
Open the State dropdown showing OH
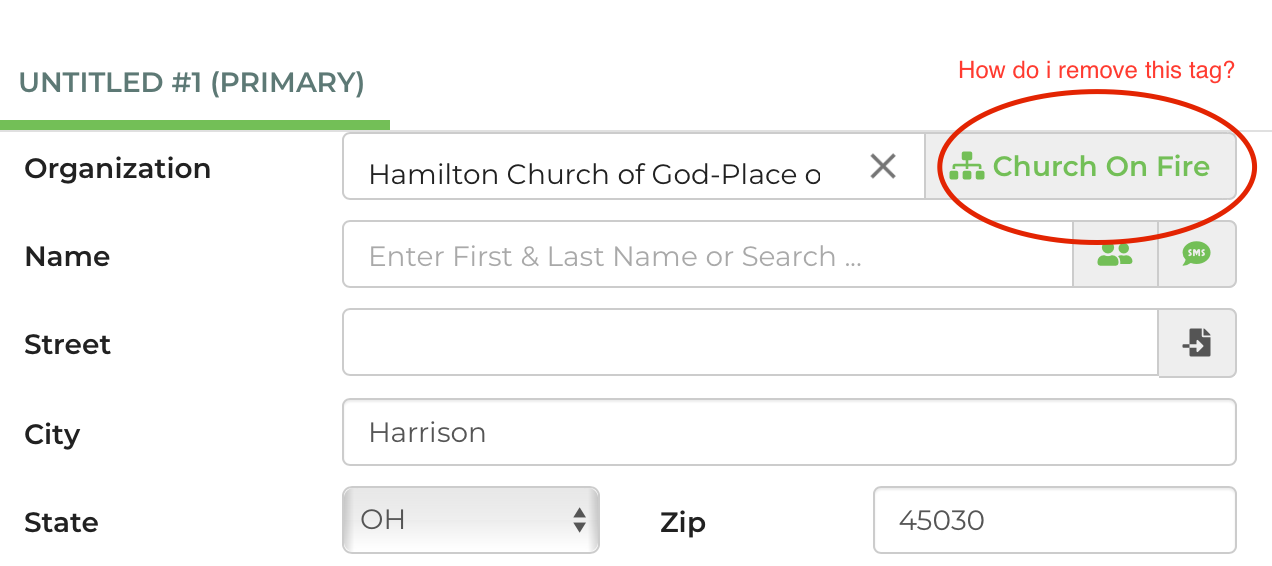[x=471, y=520]
